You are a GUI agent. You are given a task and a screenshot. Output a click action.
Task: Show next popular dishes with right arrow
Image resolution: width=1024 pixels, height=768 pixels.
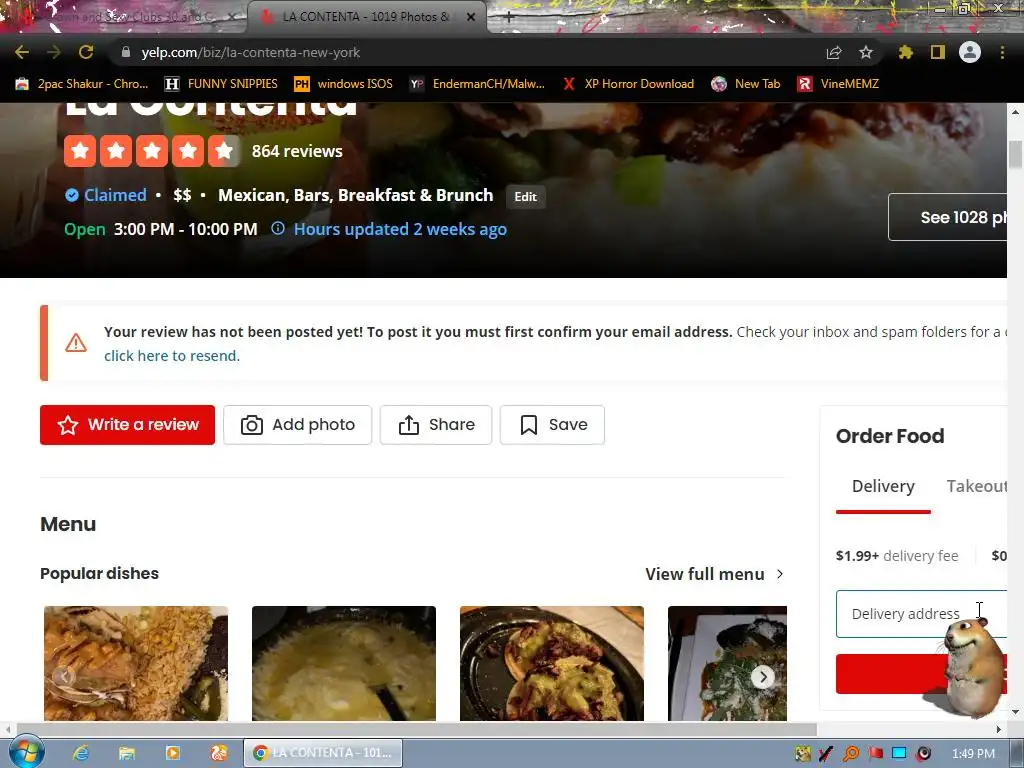[x=763, y=677]
